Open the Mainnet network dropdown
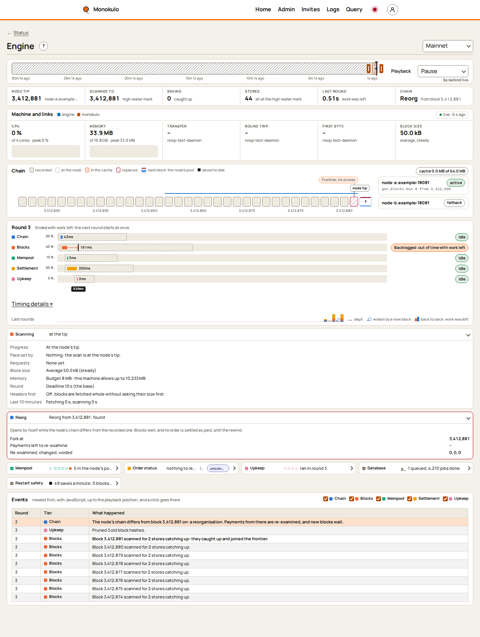Viewport: 480px width, 637px height. coord(447,46)
